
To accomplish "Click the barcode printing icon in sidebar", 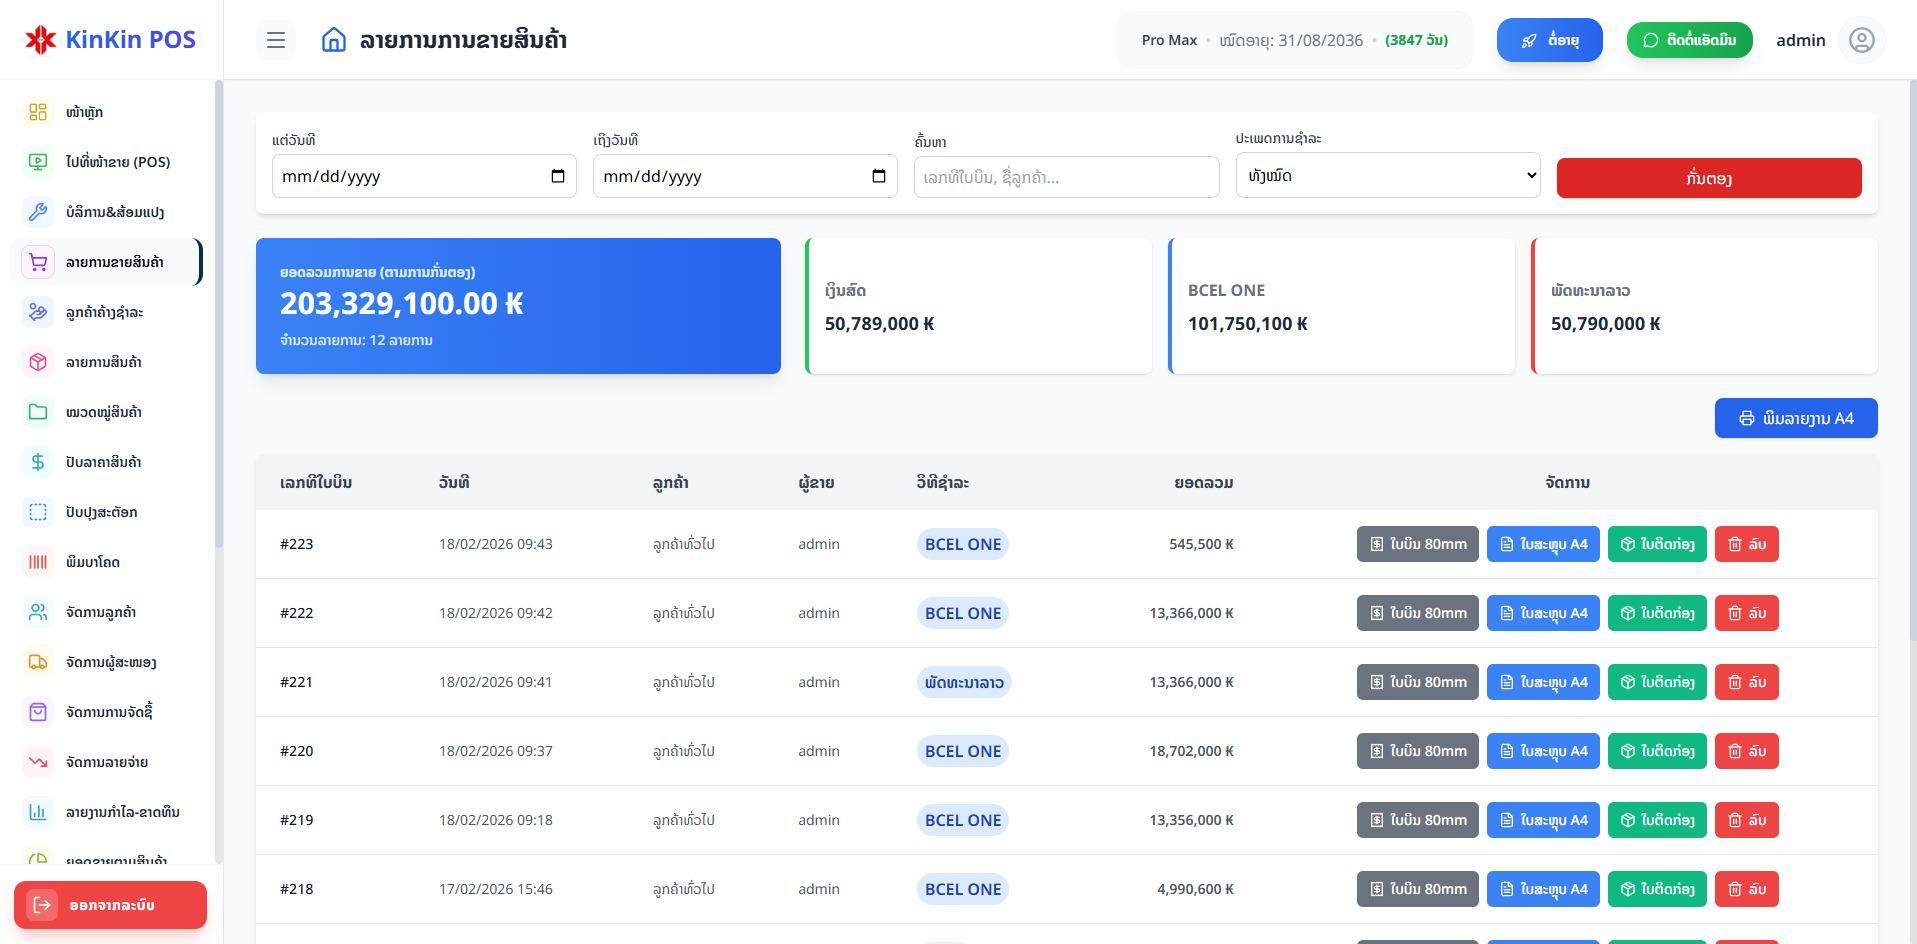I will [38, 562].
